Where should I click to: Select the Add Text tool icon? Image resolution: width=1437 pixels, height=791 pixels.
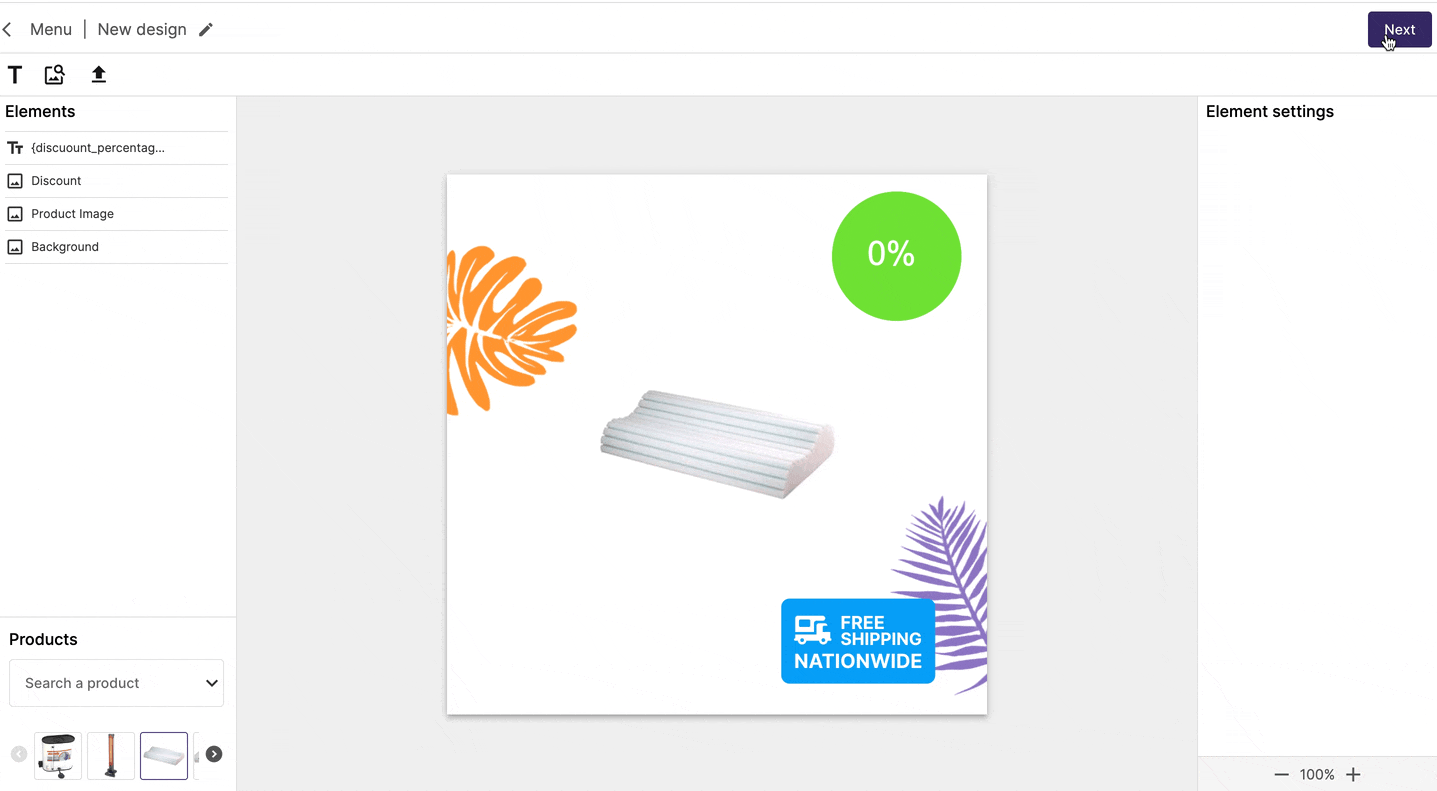[15, 75]
